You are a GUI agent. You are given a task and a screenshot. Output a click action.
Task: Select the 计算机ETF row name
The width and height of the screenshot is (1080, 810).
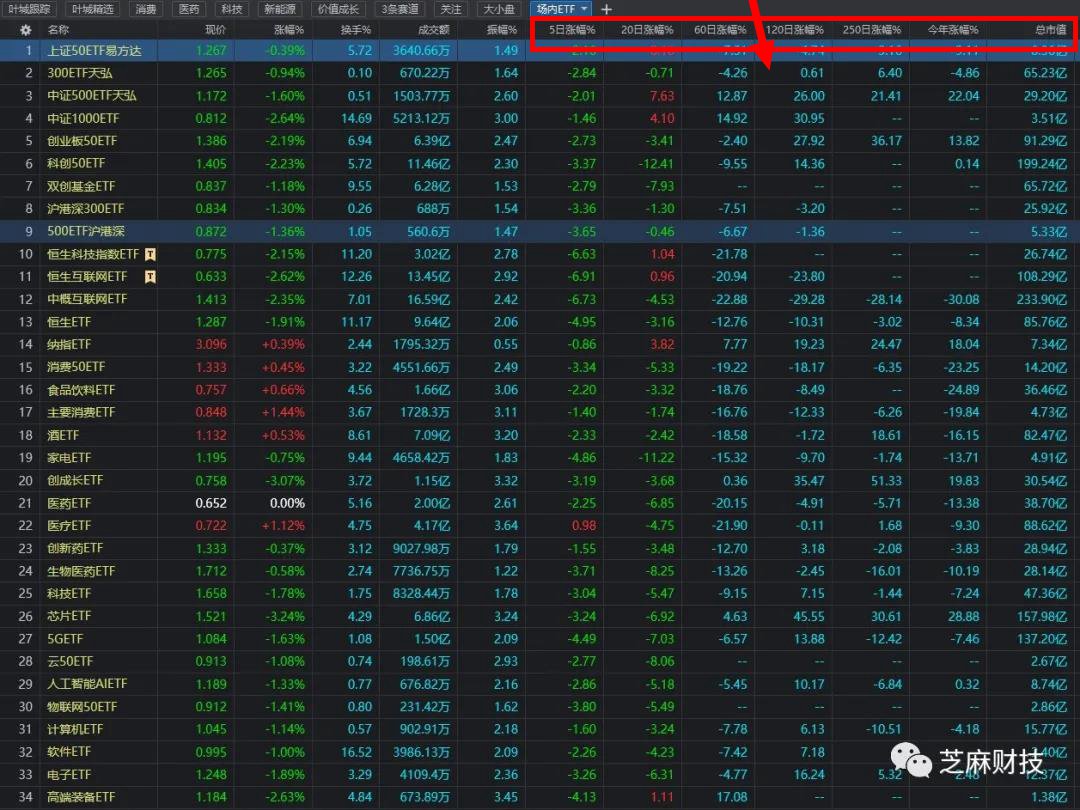[x=75, y=729]
